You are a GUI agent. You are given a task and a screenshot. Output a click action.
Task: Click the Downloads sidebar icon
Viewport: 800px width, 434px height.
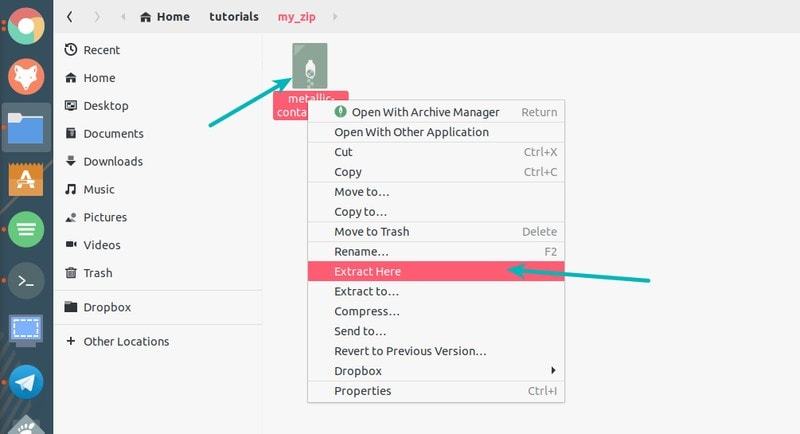click(71, 161)
